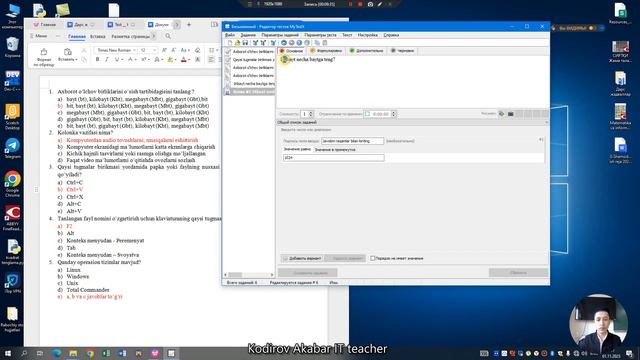This screenshot has height=360, width=640.
Task: Click the search magnifier icon in word processor
Action: click(168, 36)
